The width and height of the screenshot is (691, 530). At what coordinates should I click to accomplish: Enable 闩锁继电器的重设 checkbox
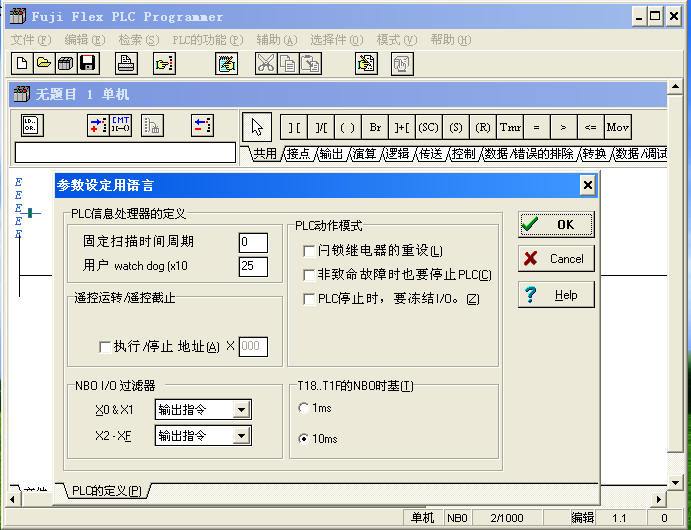310,251
